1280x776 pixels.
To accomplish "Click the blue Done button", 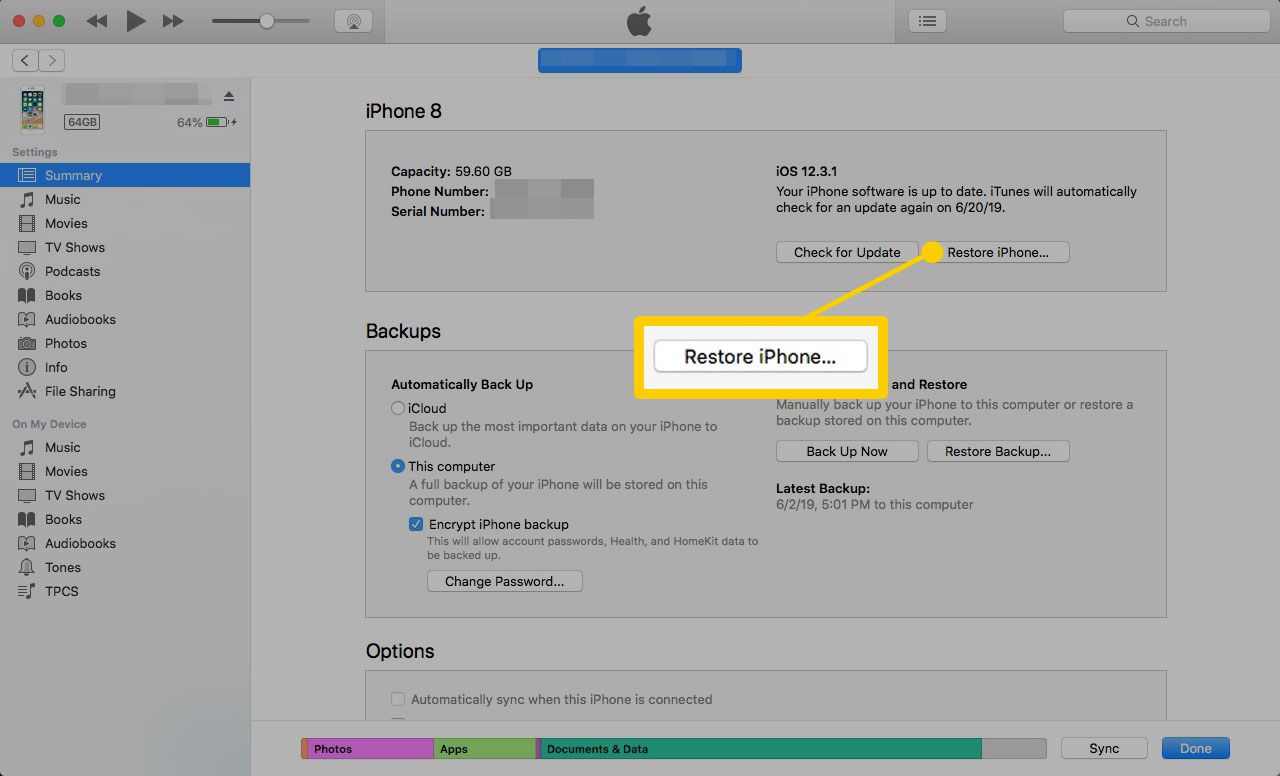I will point(1195,748).
